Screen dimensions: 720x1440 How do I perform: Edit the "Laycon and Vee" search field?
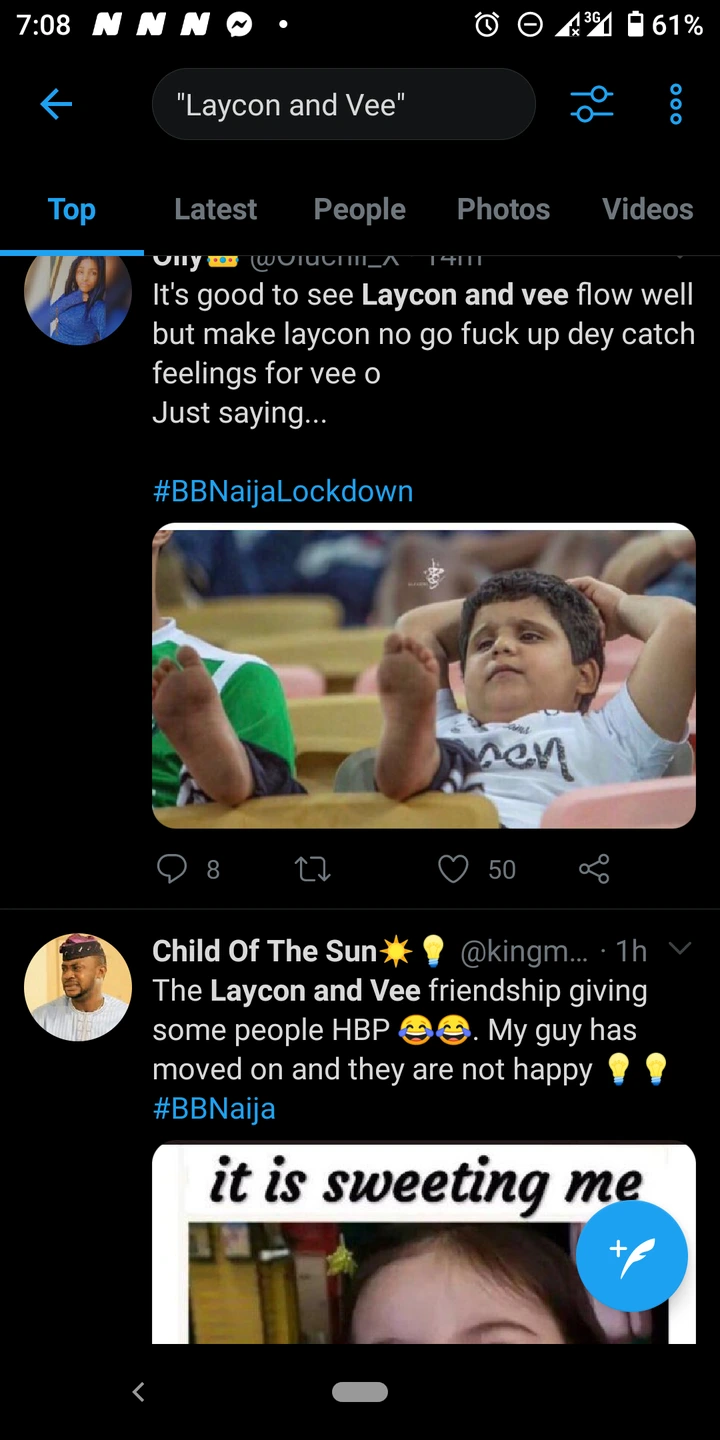coord(343,104)
